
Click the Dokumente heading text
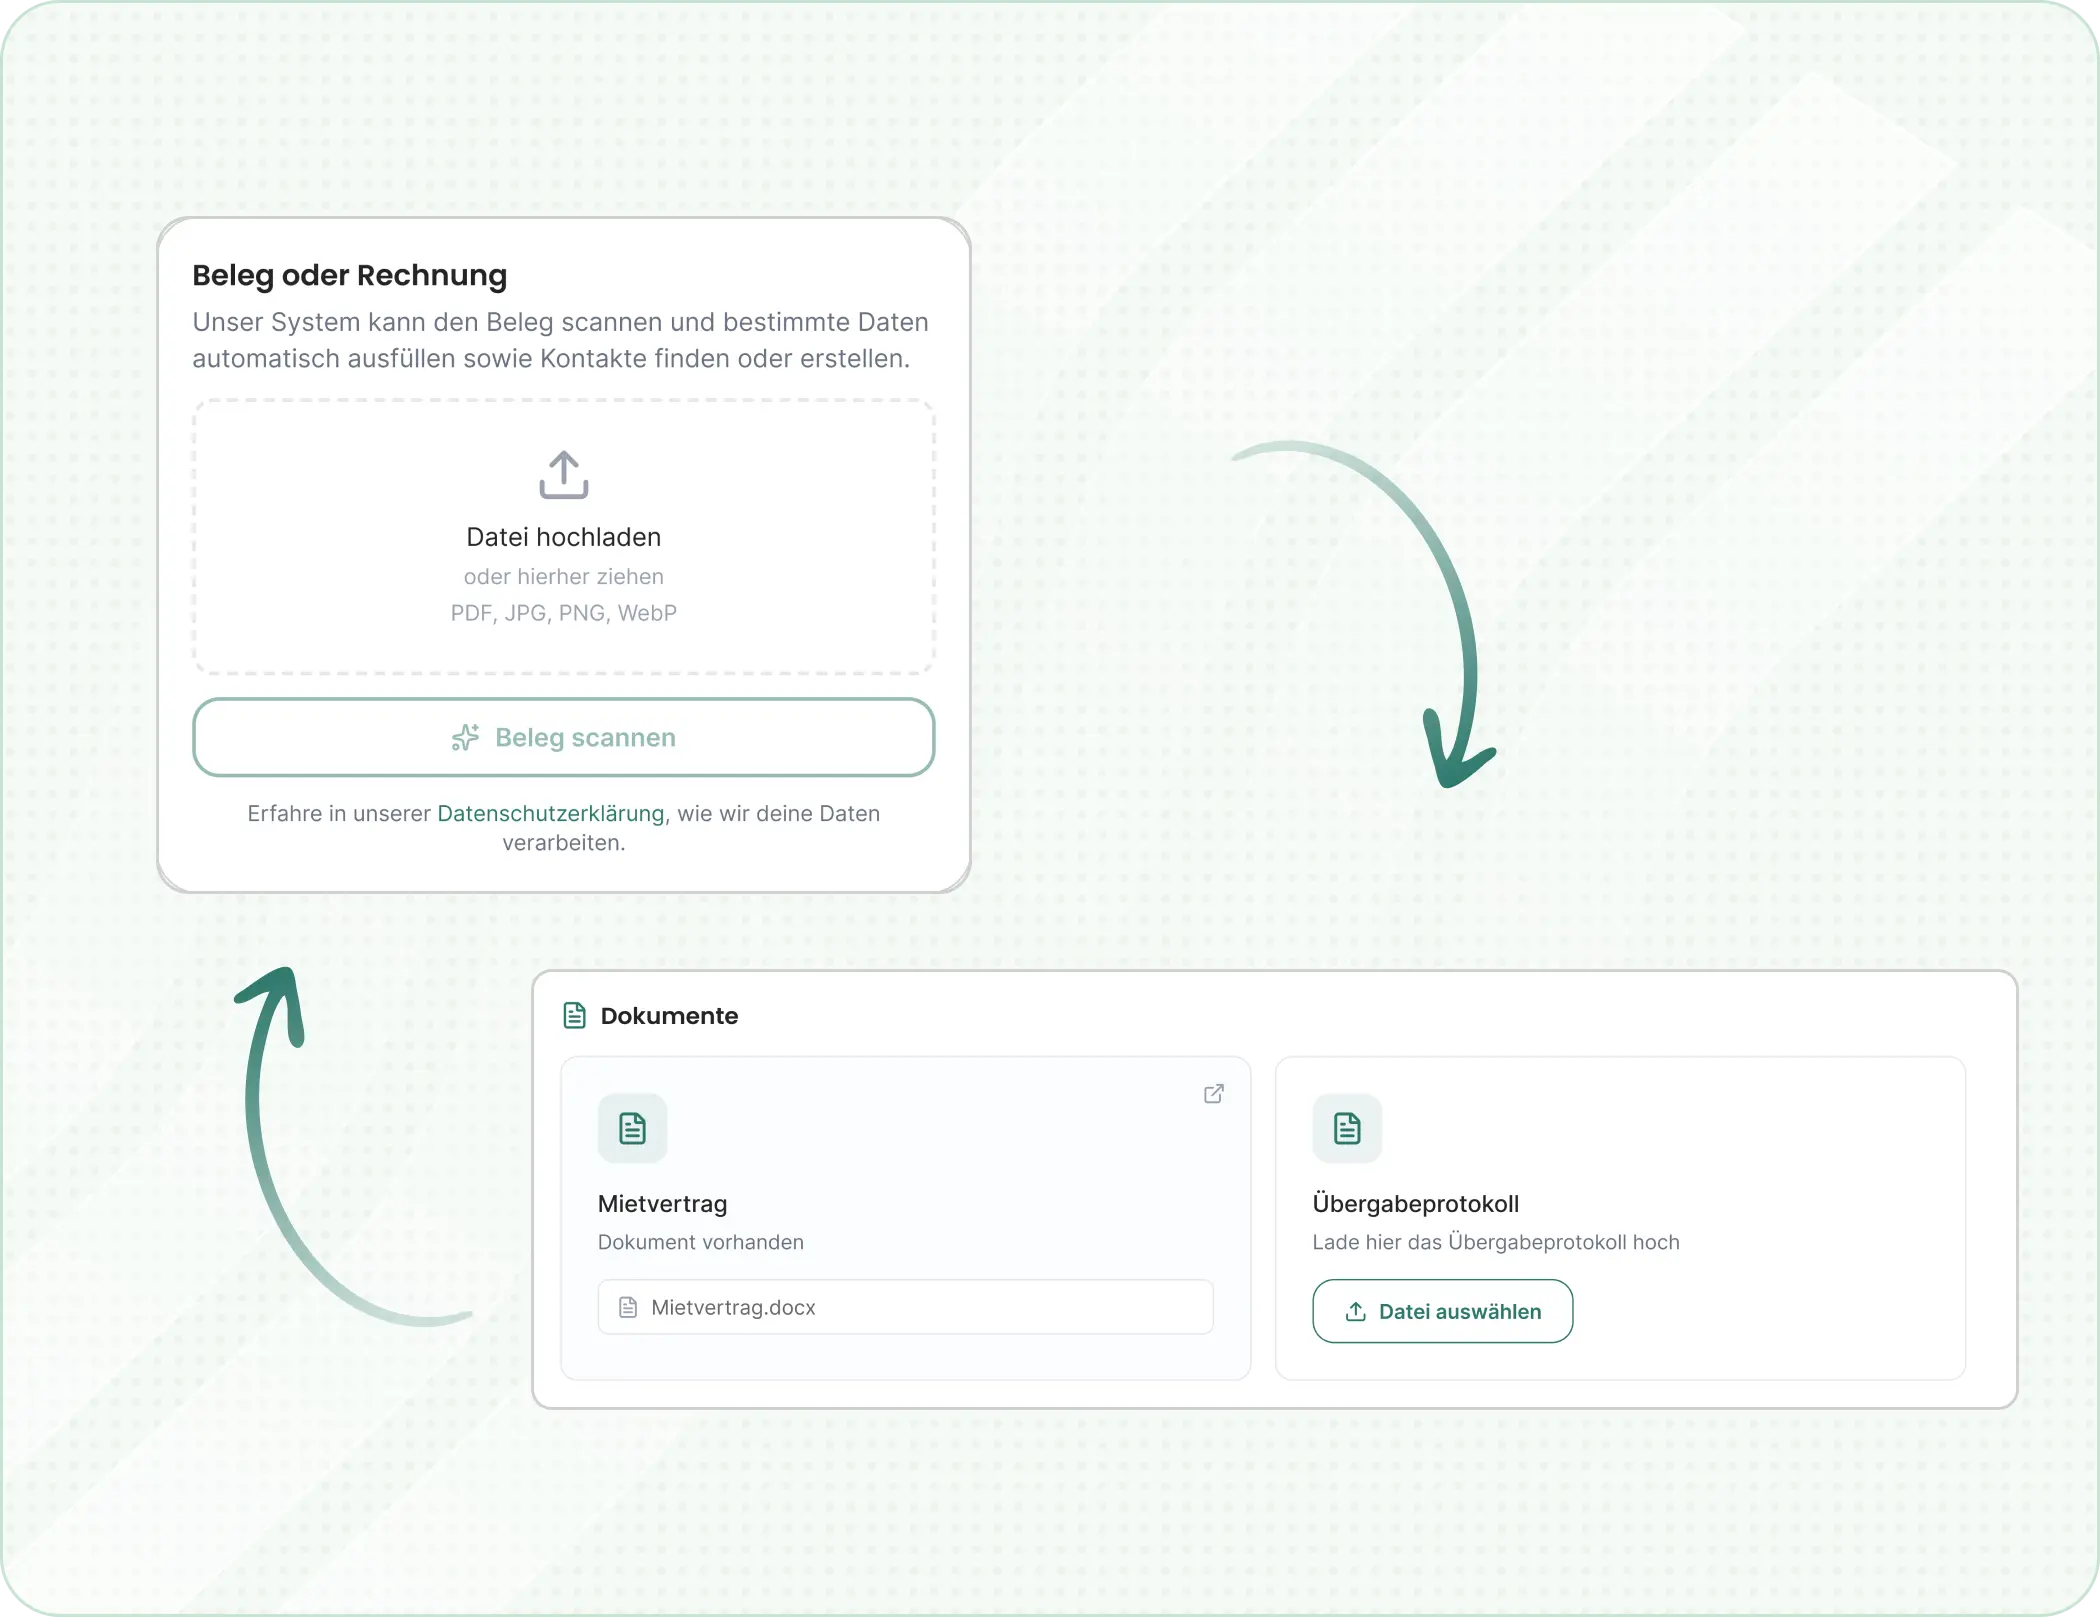669,1016
